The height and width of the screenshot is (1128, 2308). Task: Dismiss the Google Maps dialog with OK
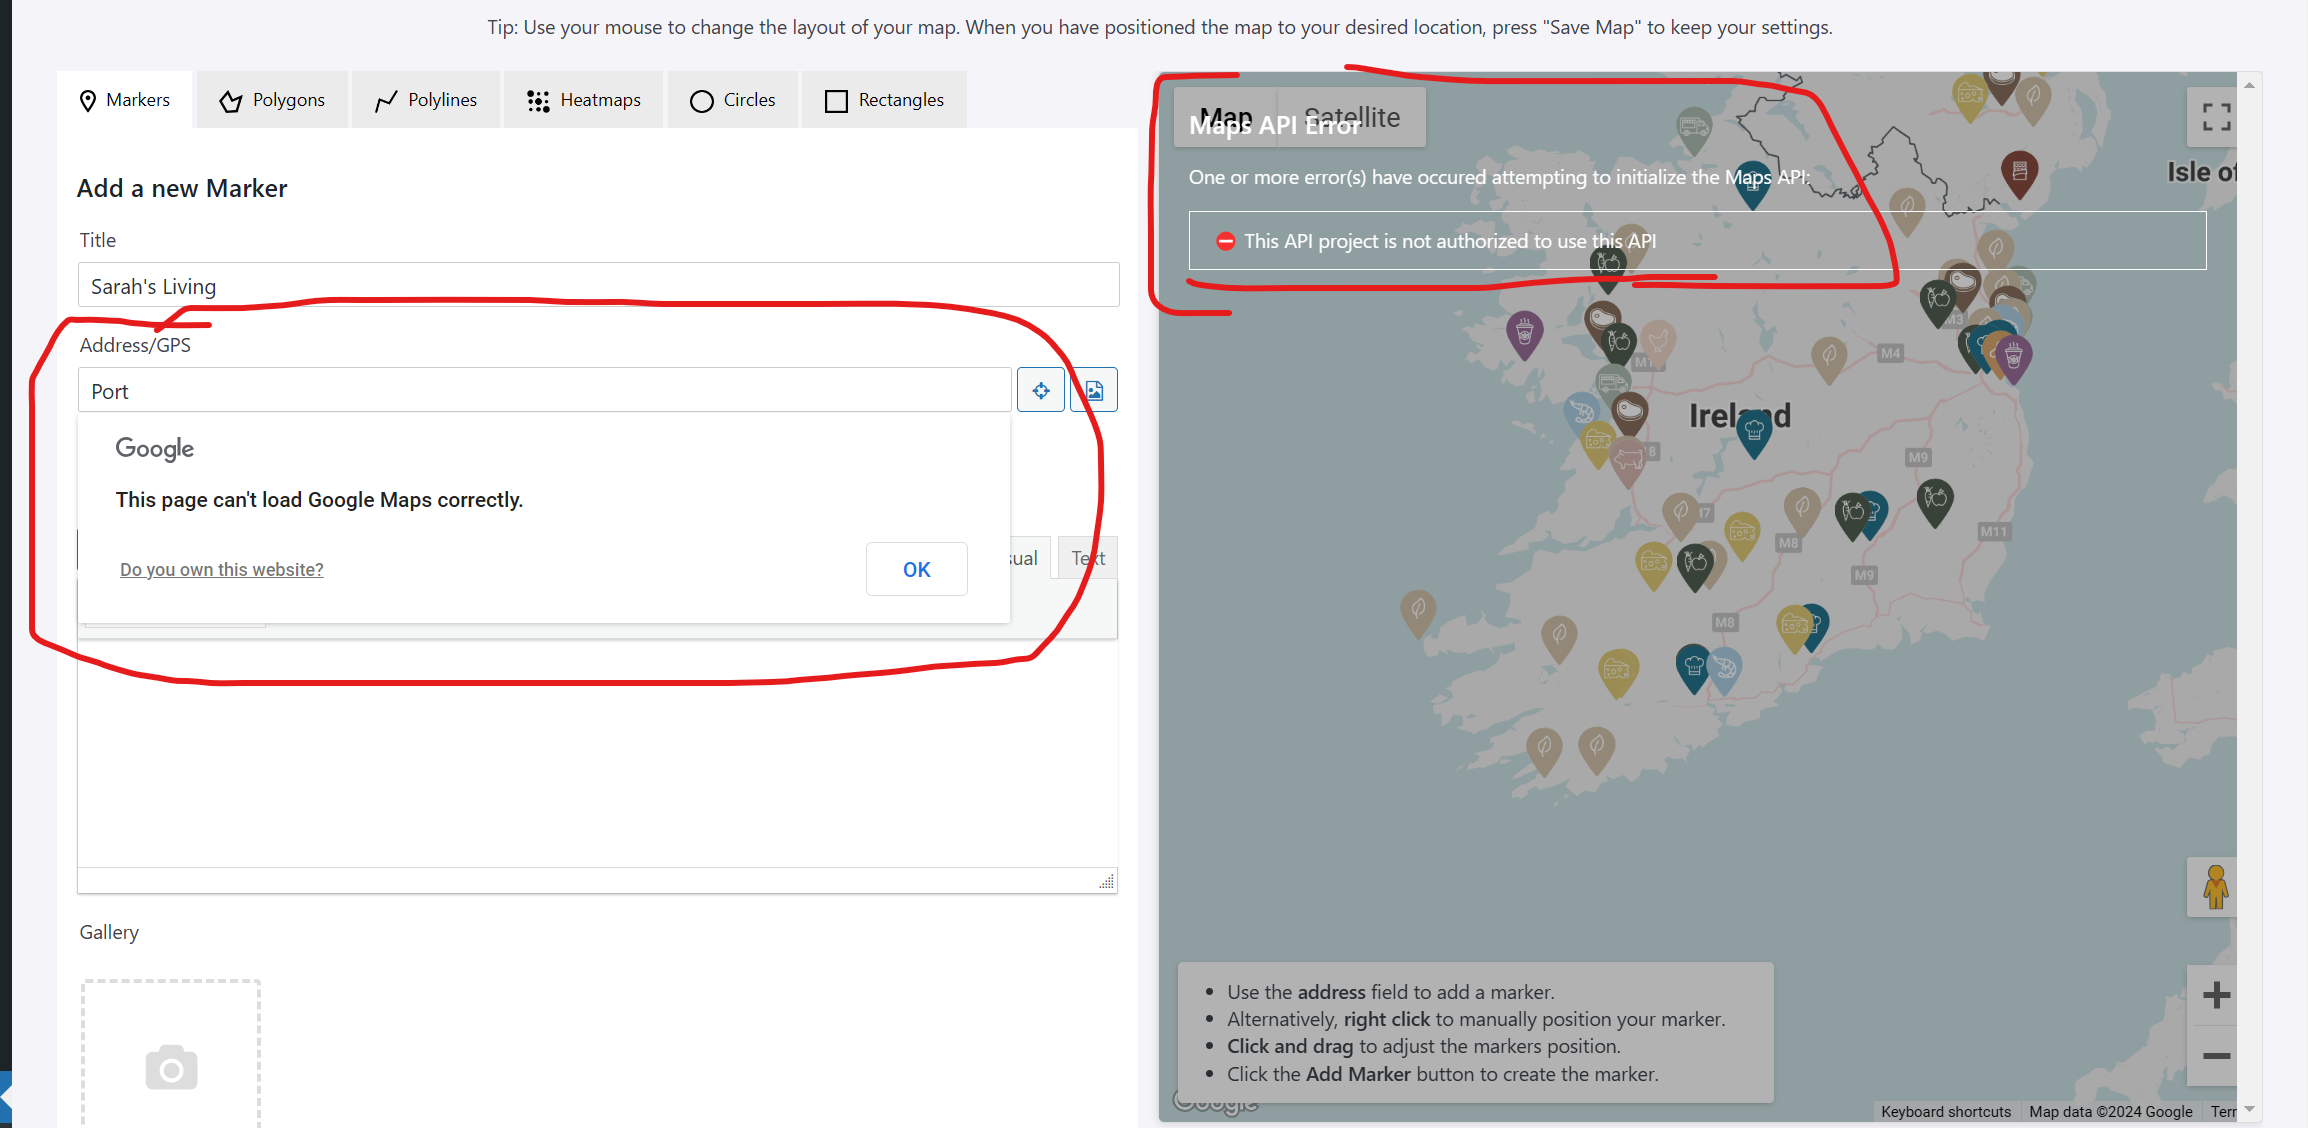click(917, 569)
